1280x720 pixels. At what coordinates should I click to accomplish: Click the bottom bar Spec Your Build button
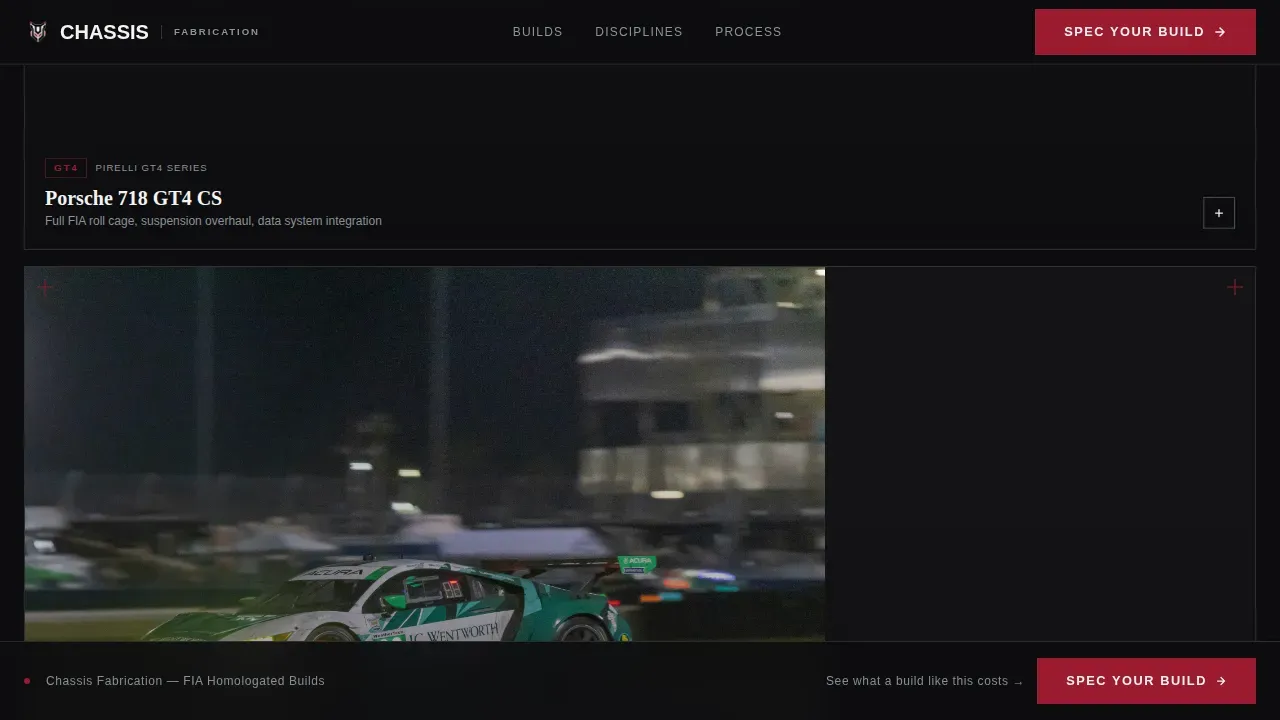(1146, 681)
